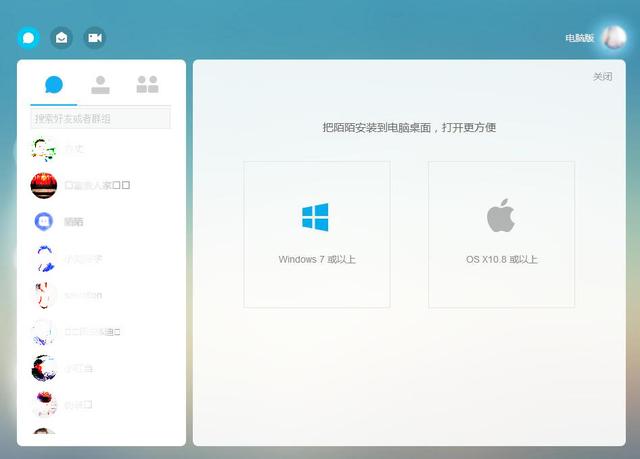The image size is (640, 459).
Task: Open the video camera icon in top bar
Action: point(95,38)
